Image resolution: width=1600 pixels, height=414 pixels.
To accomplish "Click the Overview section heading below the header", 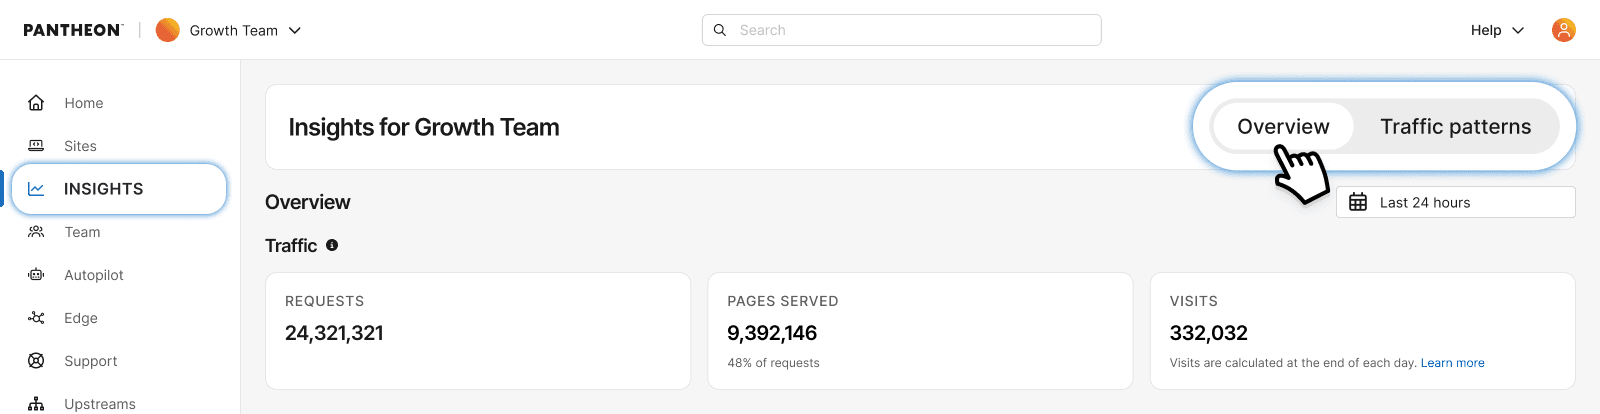I will (308, 202).
